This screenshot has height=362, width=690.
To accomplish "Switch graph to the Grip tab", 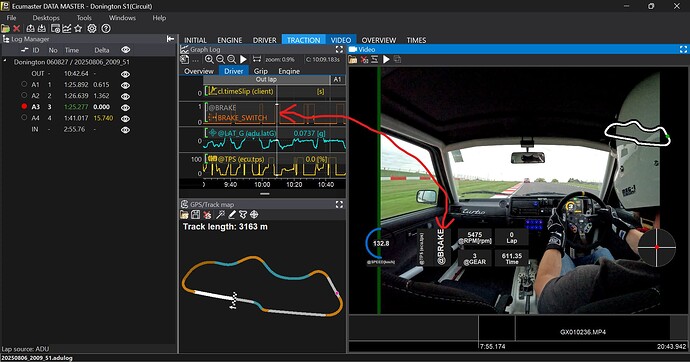I will (261, 71).
